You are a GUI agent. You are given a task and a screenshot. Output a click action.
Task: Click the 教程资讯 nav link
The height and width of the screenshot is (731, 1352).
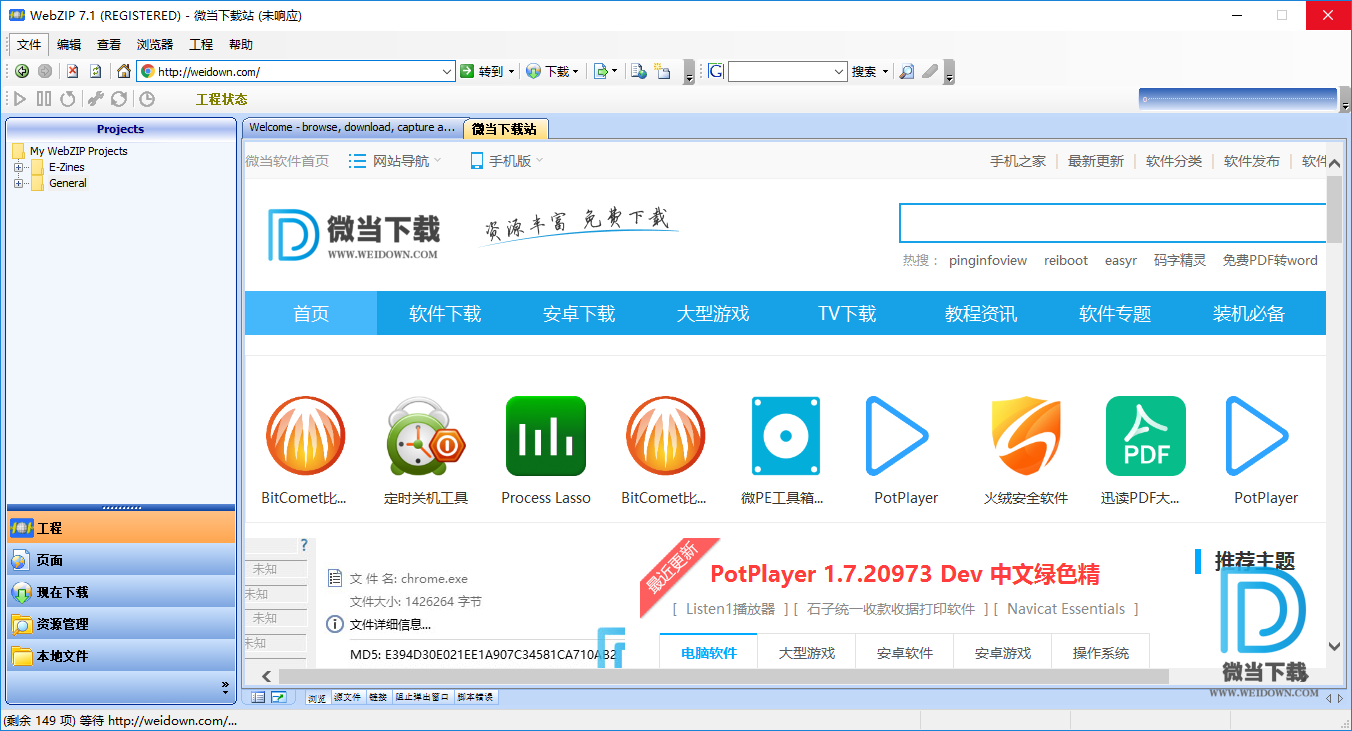coord(981,314)
